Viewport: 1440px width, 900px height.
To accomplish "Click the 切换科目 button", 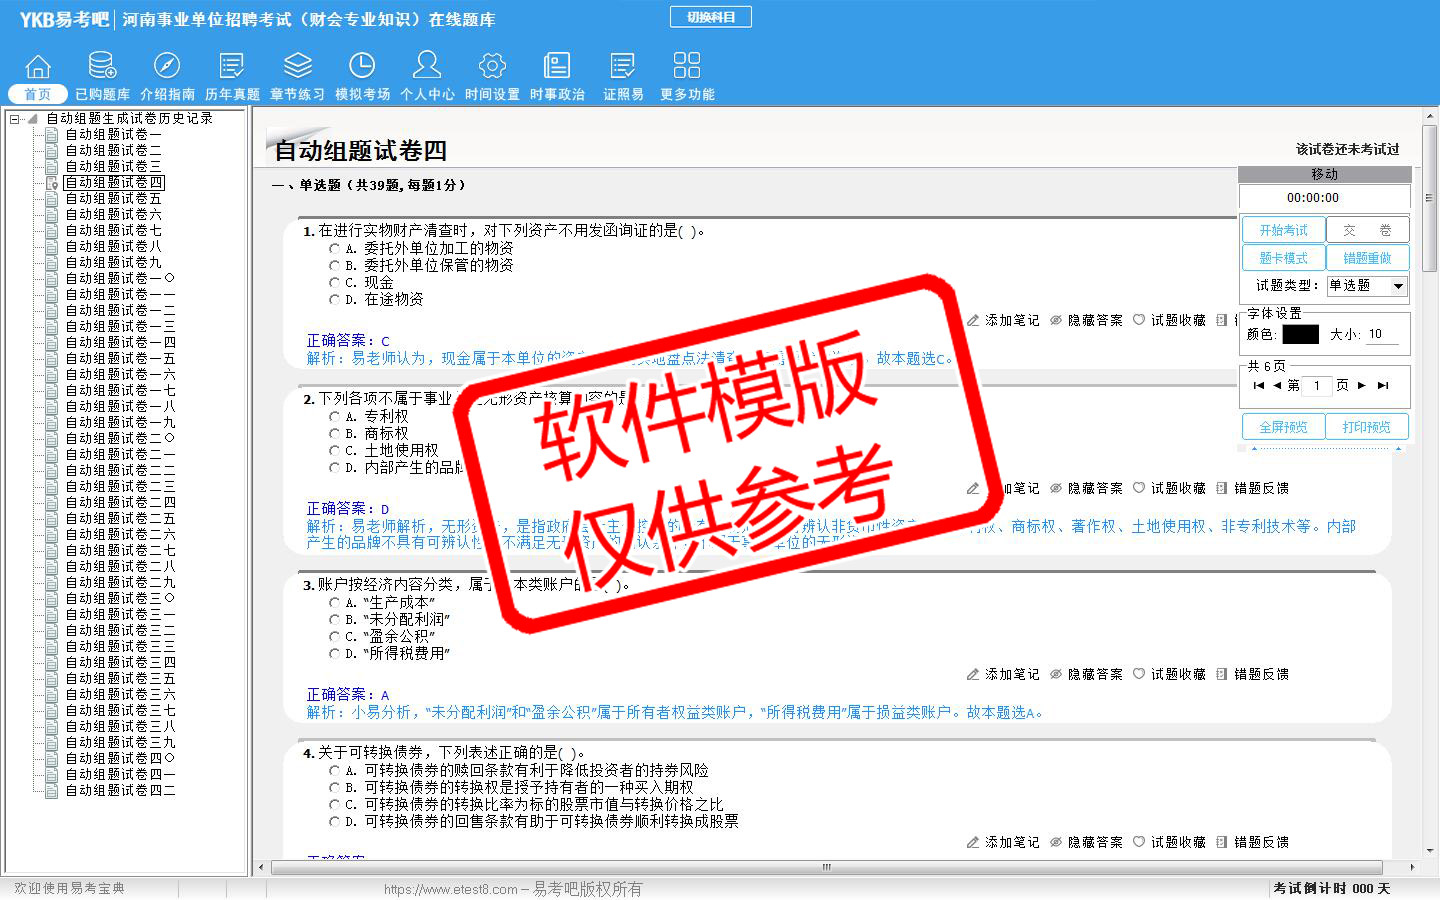I will pos(710,17).
